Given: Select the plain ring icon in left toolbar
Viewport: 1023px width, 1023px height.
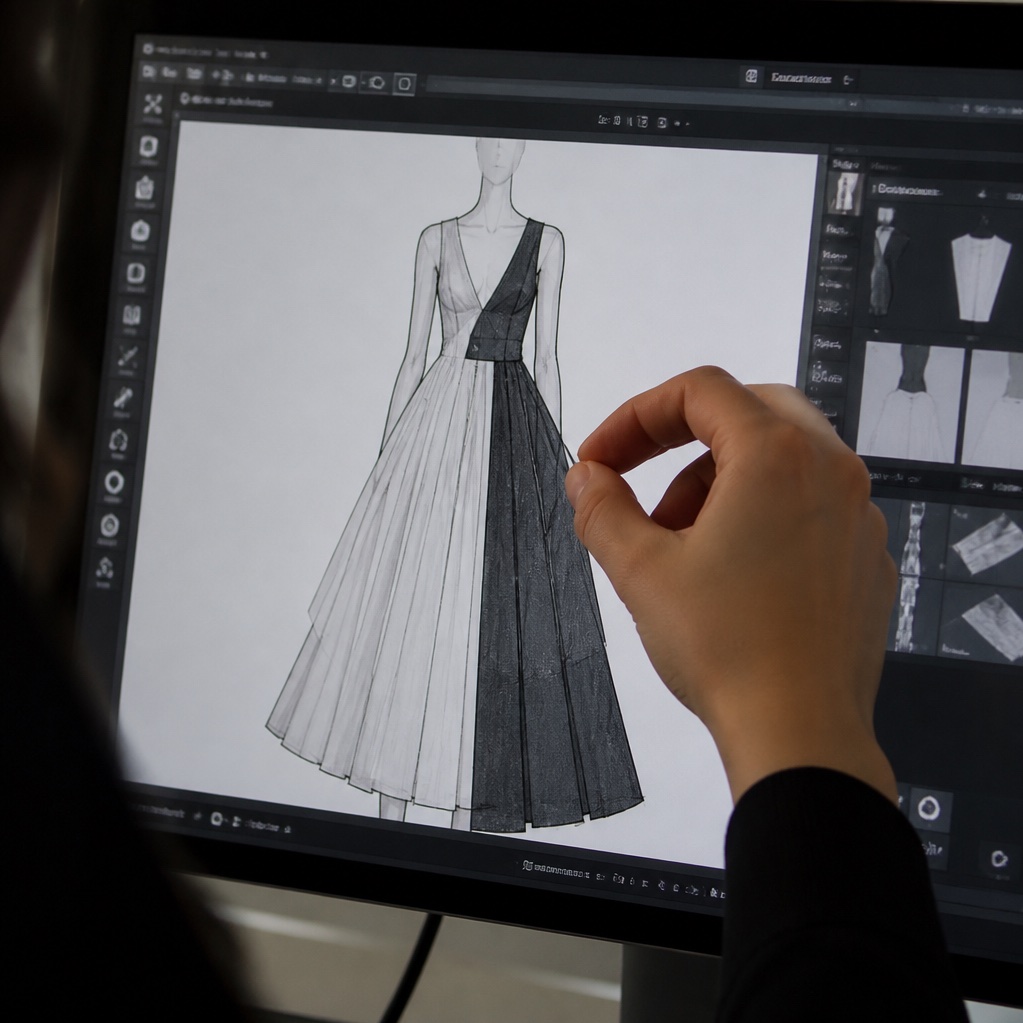Looking at the screenshot, I should [x=114, y=483].
